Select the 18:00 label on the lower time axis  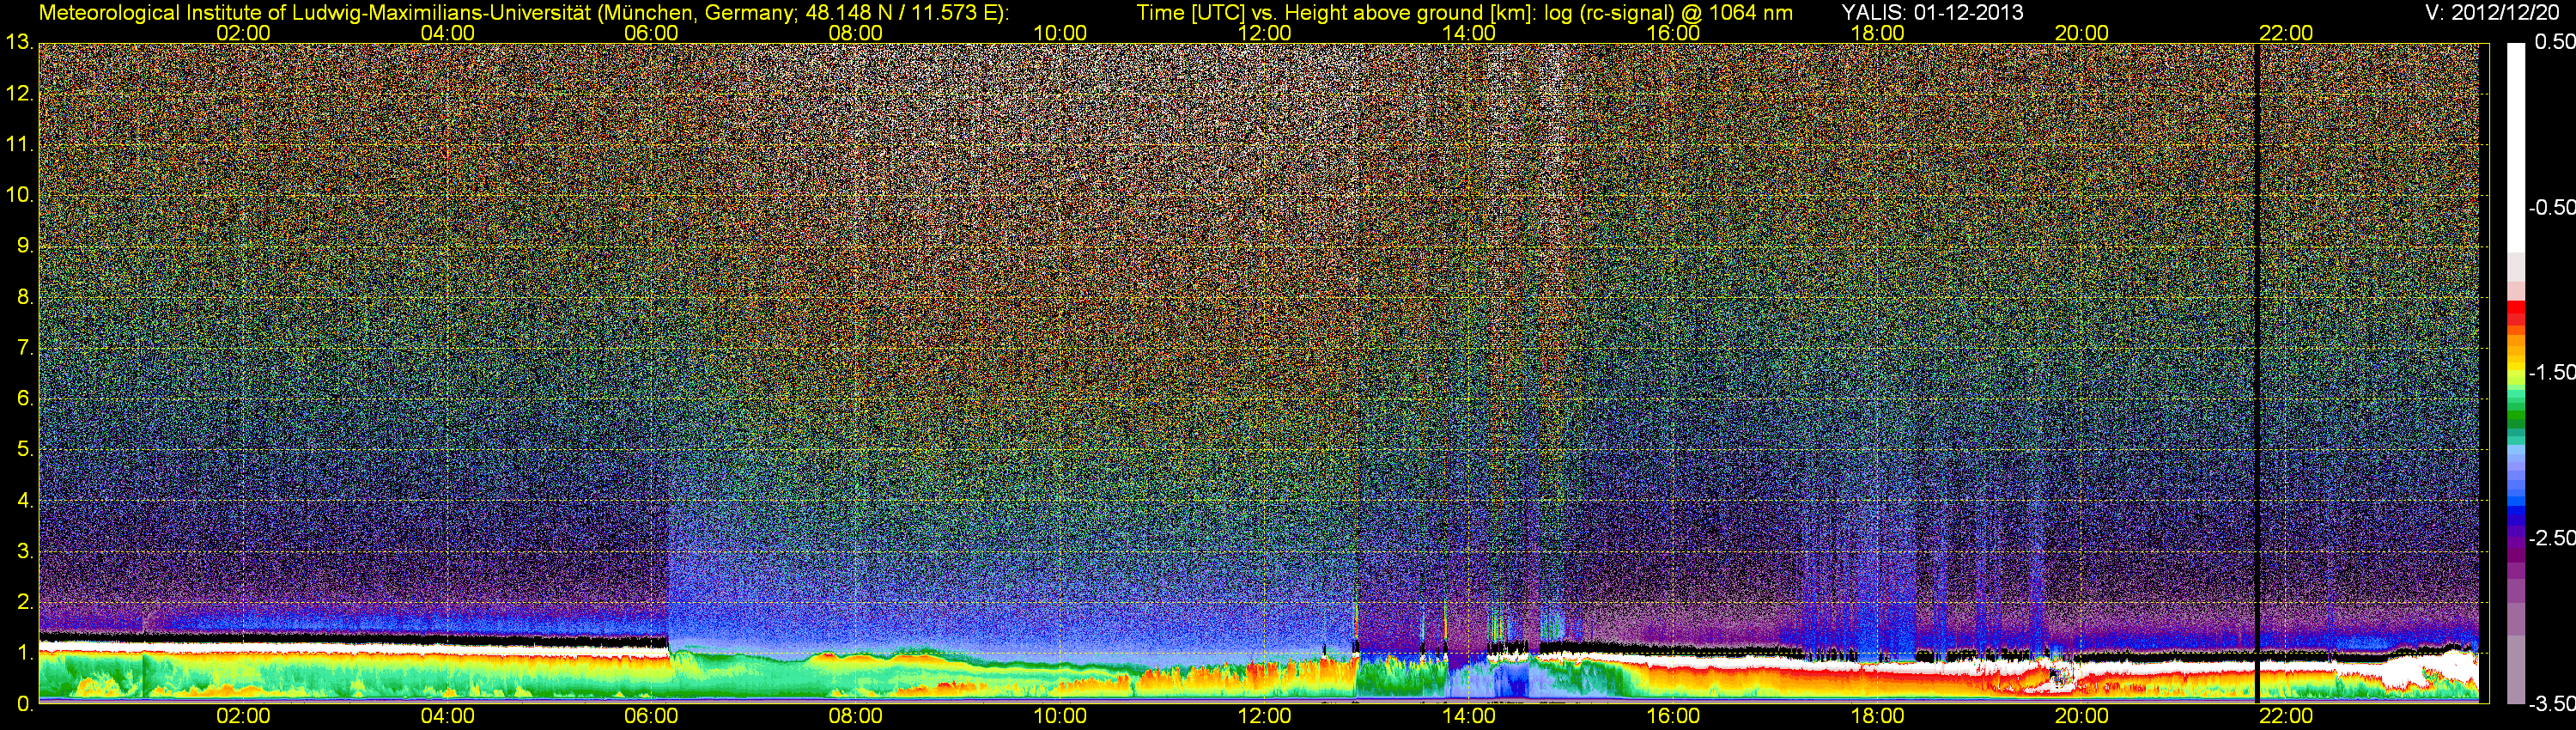(1877, 716)
